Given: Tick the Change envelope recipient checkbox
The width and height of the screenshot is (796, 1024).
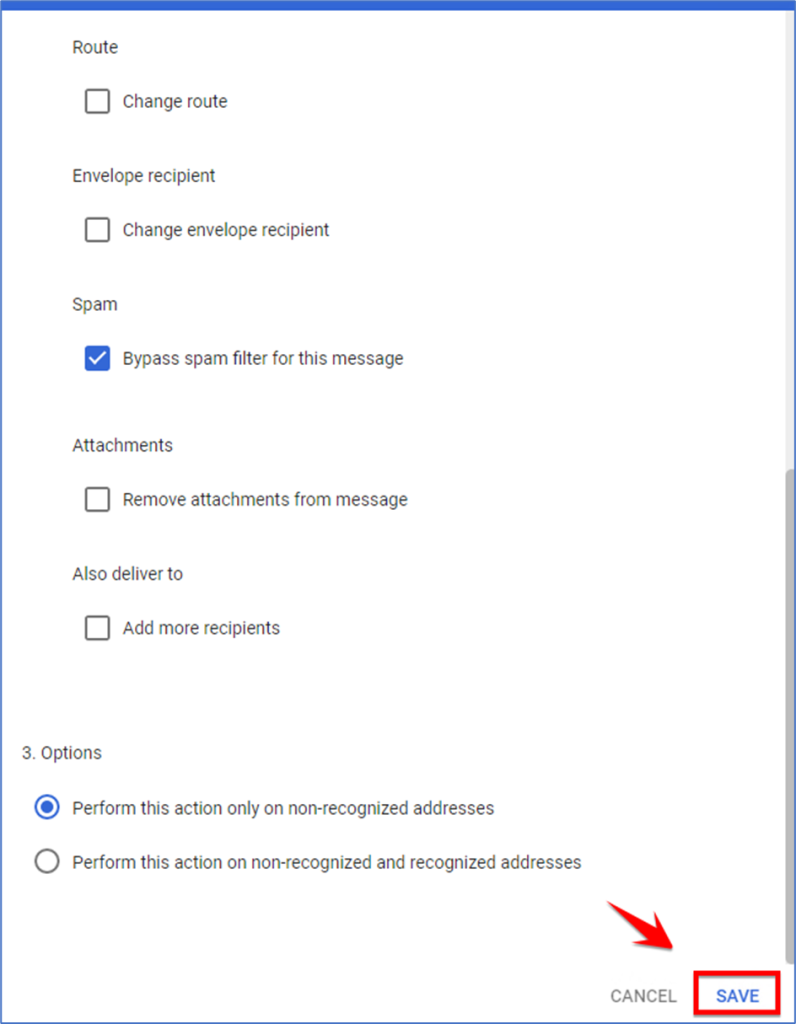Looking at the screenshot, I should coord(97,230).
